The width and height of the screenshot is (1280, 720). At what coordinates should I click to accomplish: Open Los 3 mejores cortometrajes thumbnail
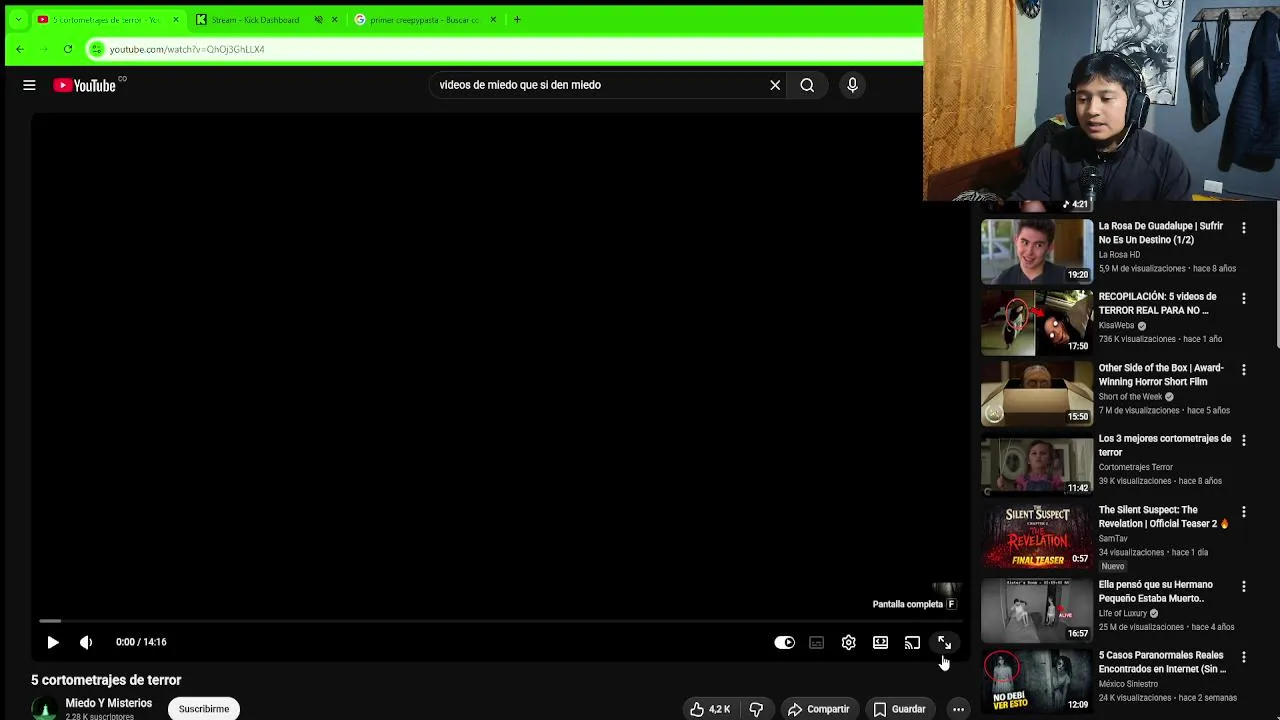click(x=1037, y=465)
